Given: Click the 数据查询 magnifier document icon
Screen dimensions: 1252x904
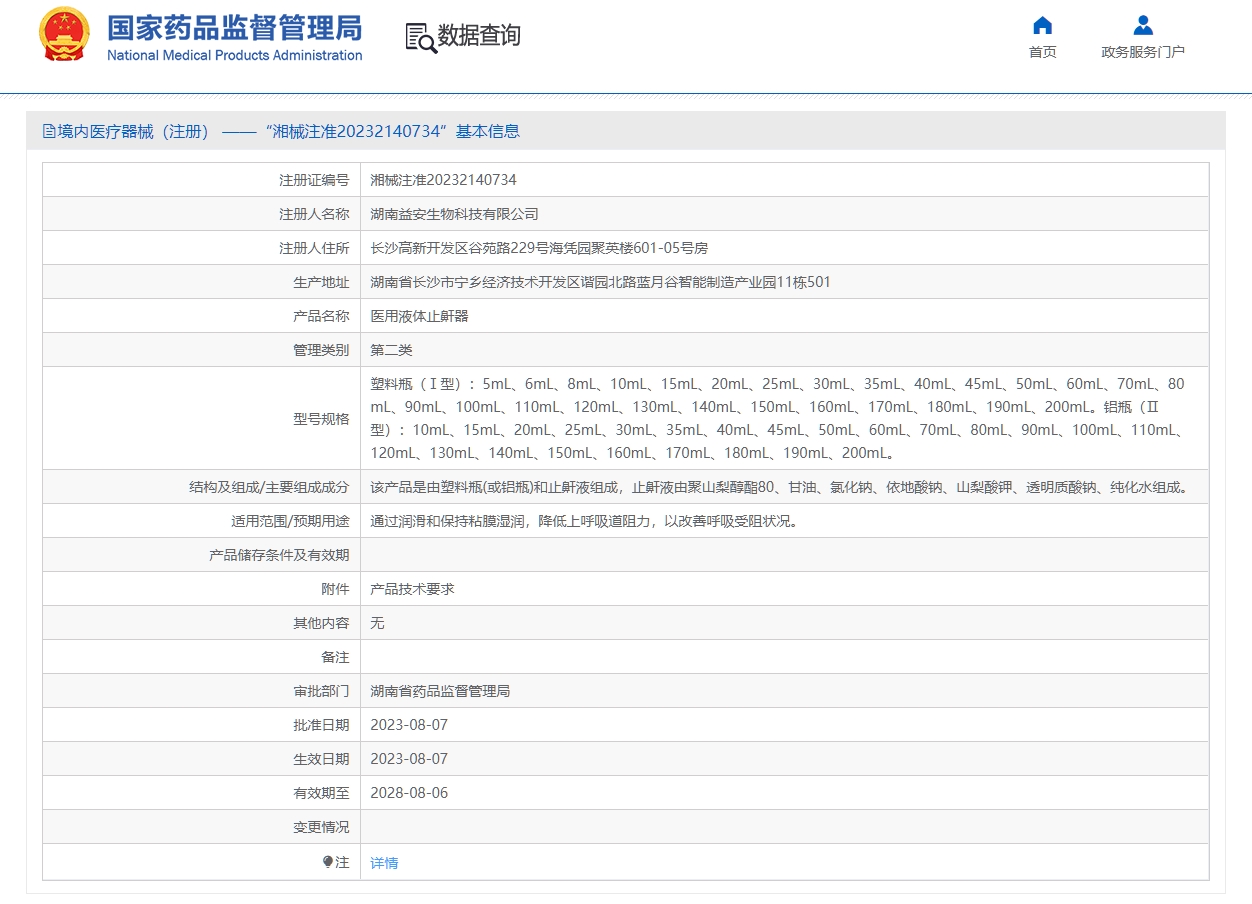Looking at the screenshot, I should [x=420, y=37].
